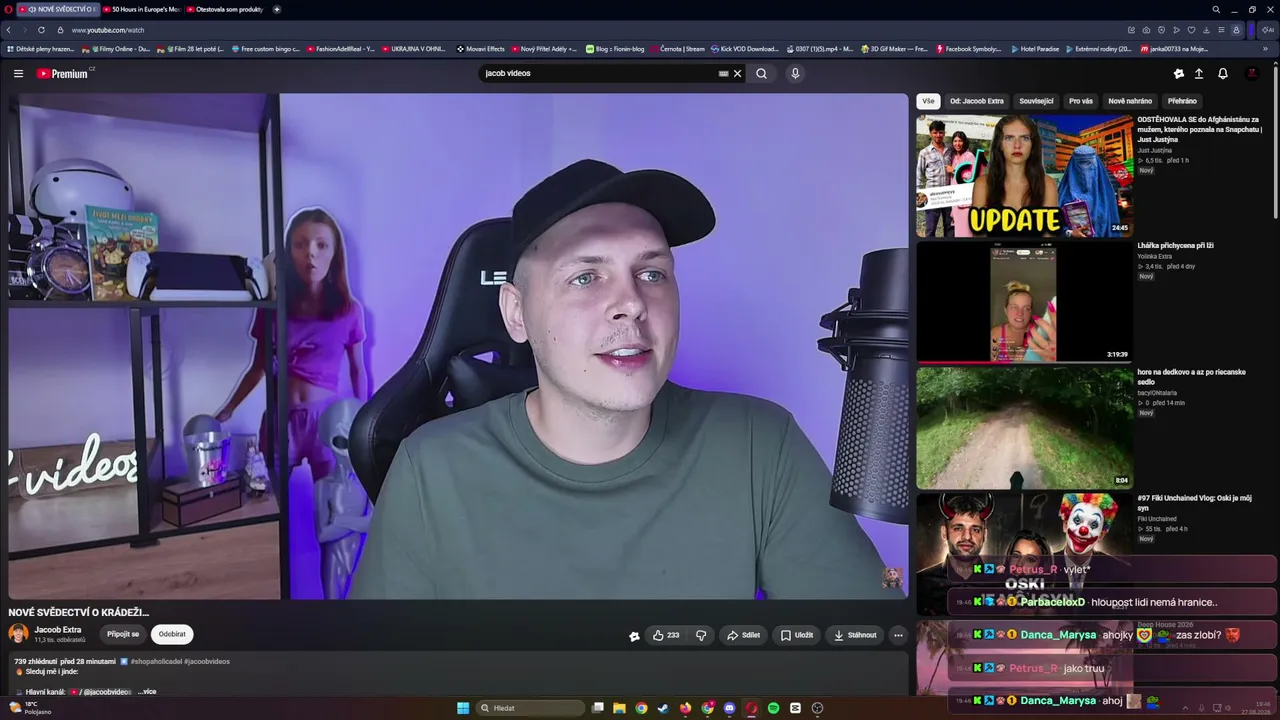Select the Pro vás filter chip
The image size is (1280, 720).
click(x=1081, y=101)
